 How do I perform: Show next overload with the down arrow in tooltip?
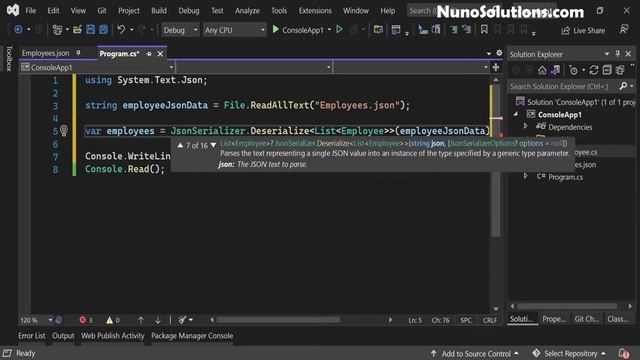[x=213, y=145]
